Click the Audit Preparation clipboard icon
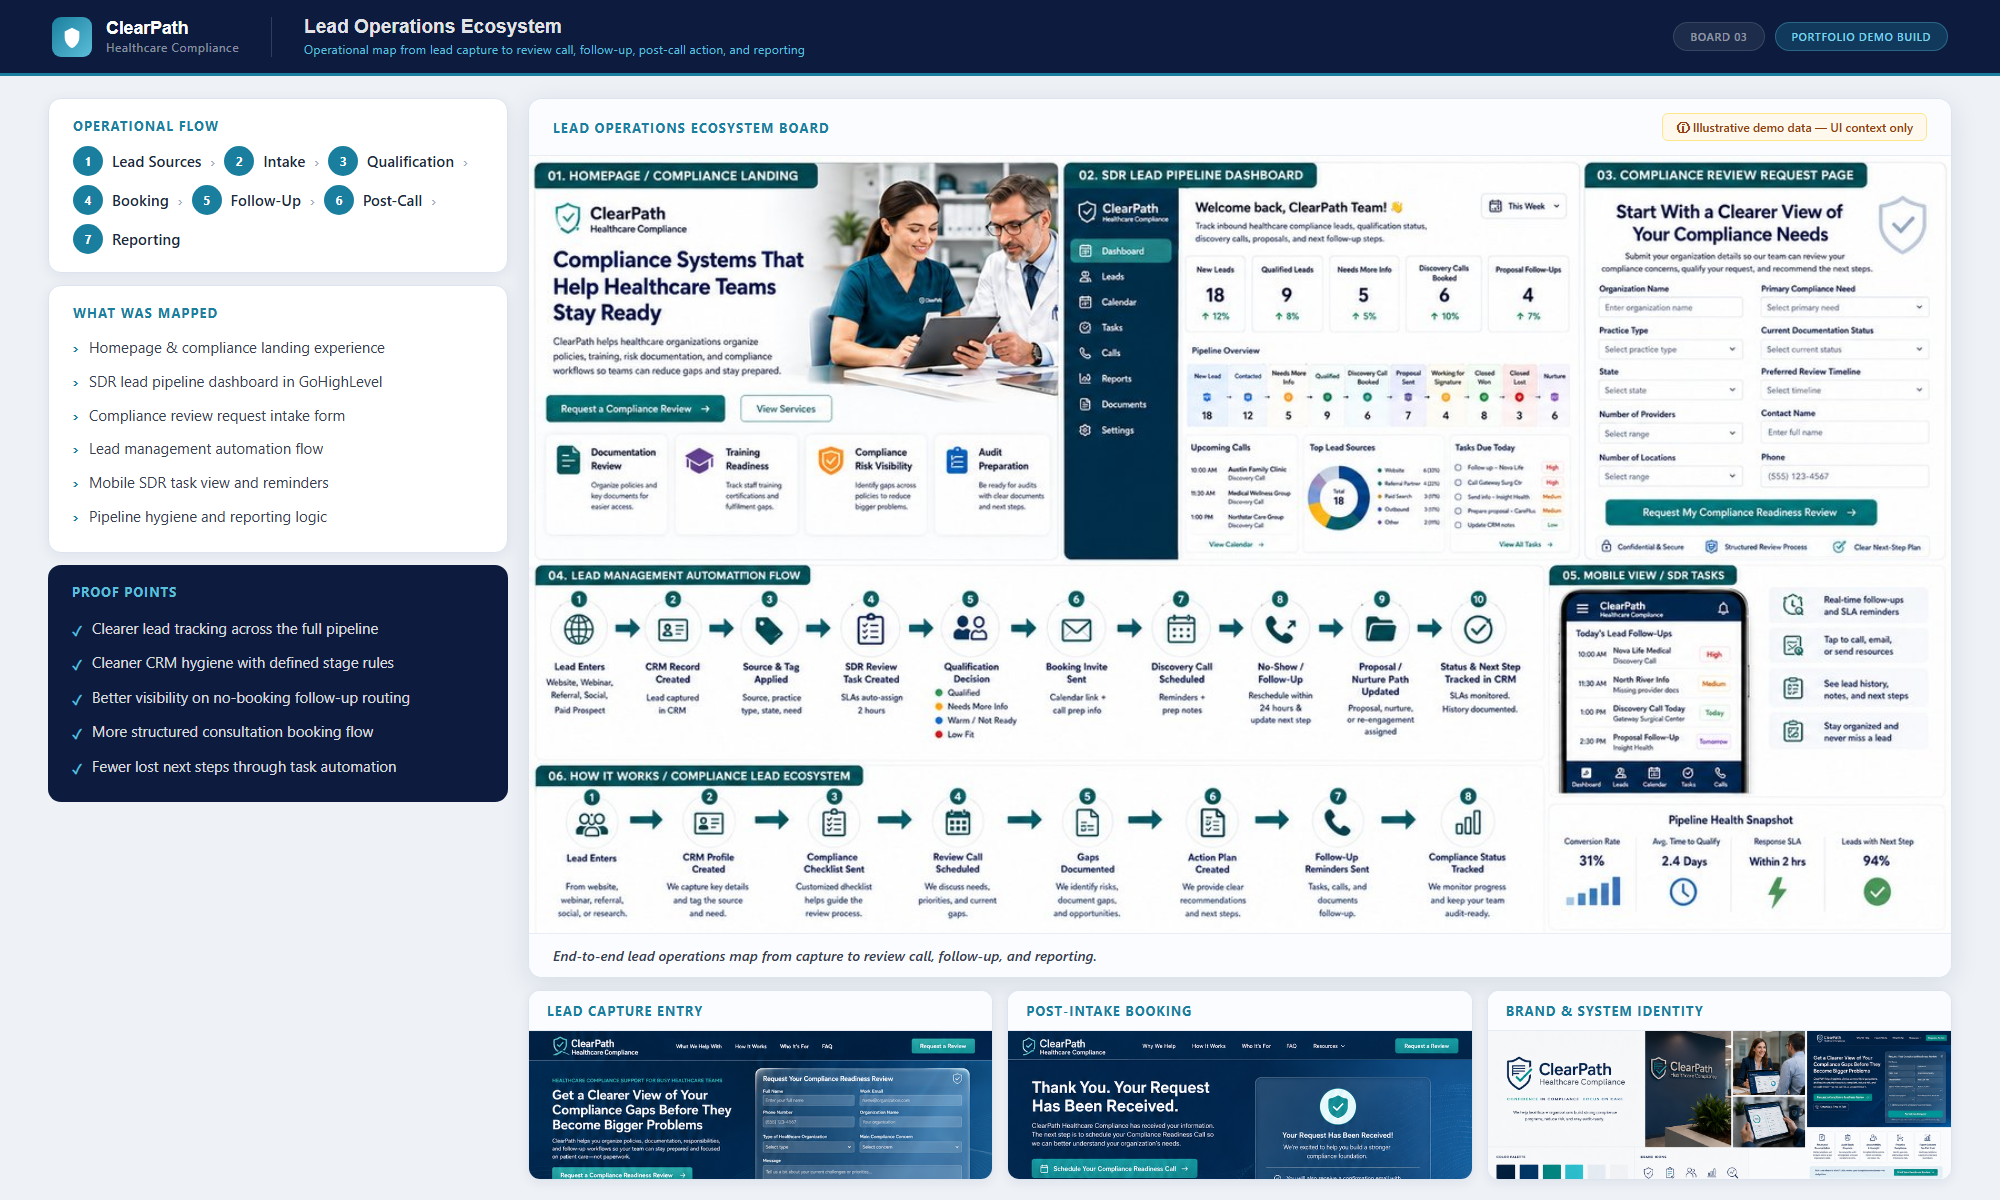 click(x=957, y=460)
